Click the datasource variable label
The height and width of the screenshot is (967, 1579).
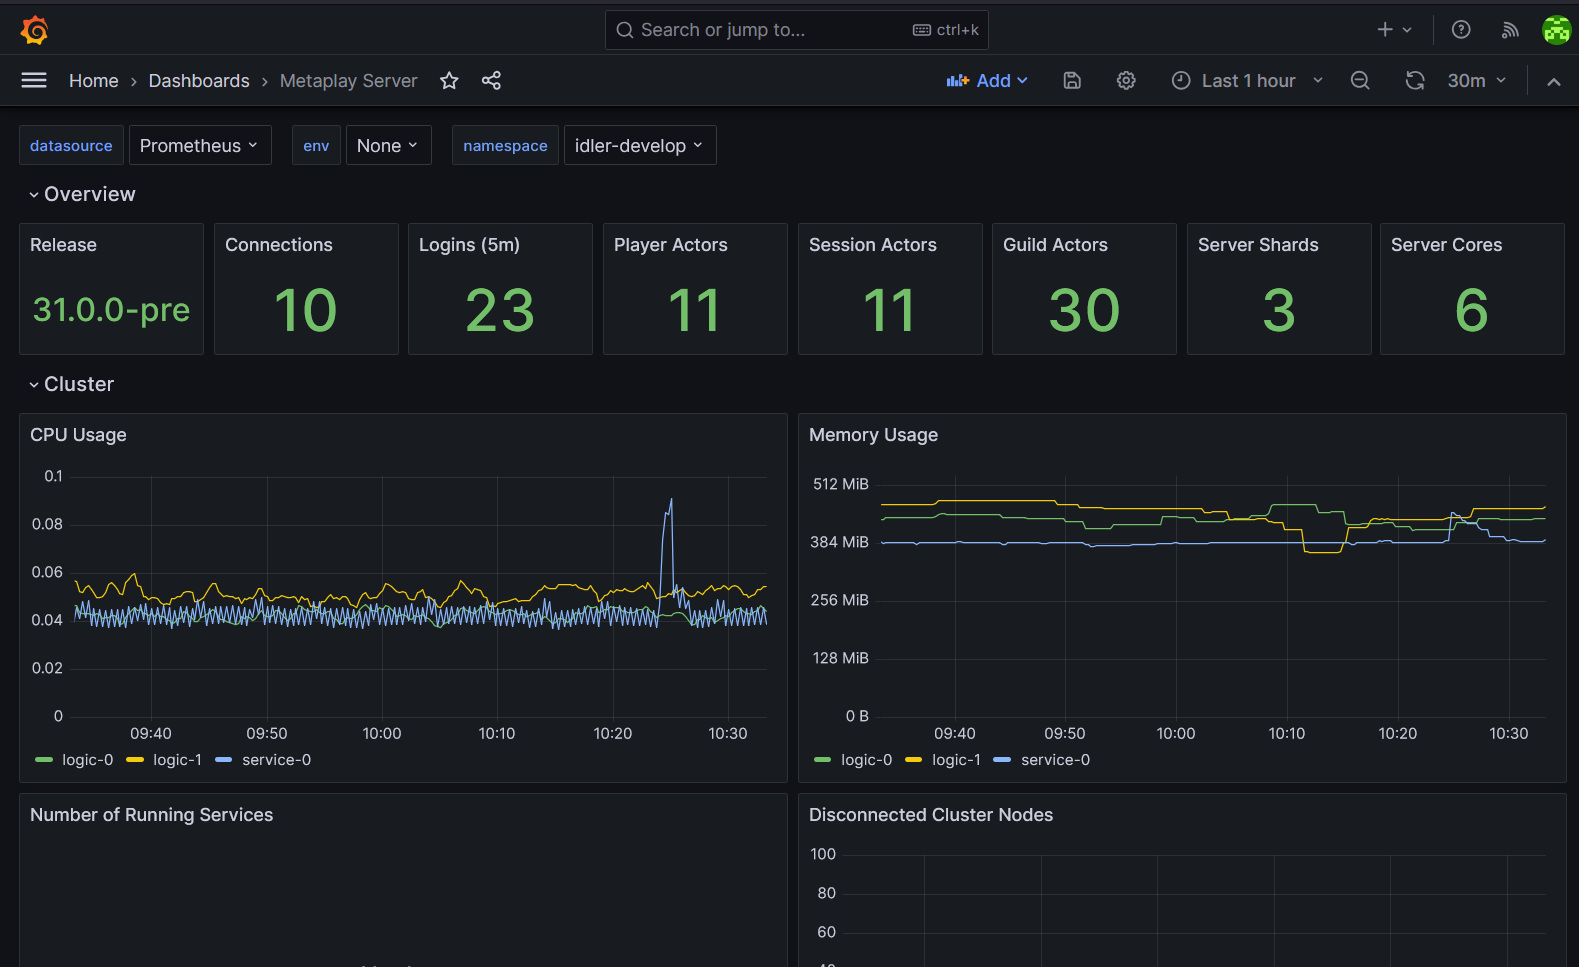[71, 146]
